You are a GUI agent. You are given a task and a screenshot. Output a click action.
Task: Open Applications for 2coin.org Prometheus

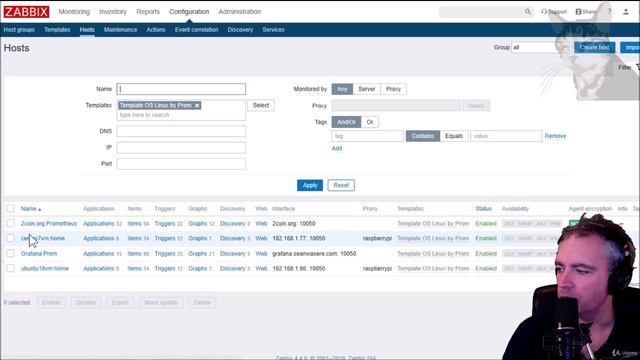click(x=99, y=224)
